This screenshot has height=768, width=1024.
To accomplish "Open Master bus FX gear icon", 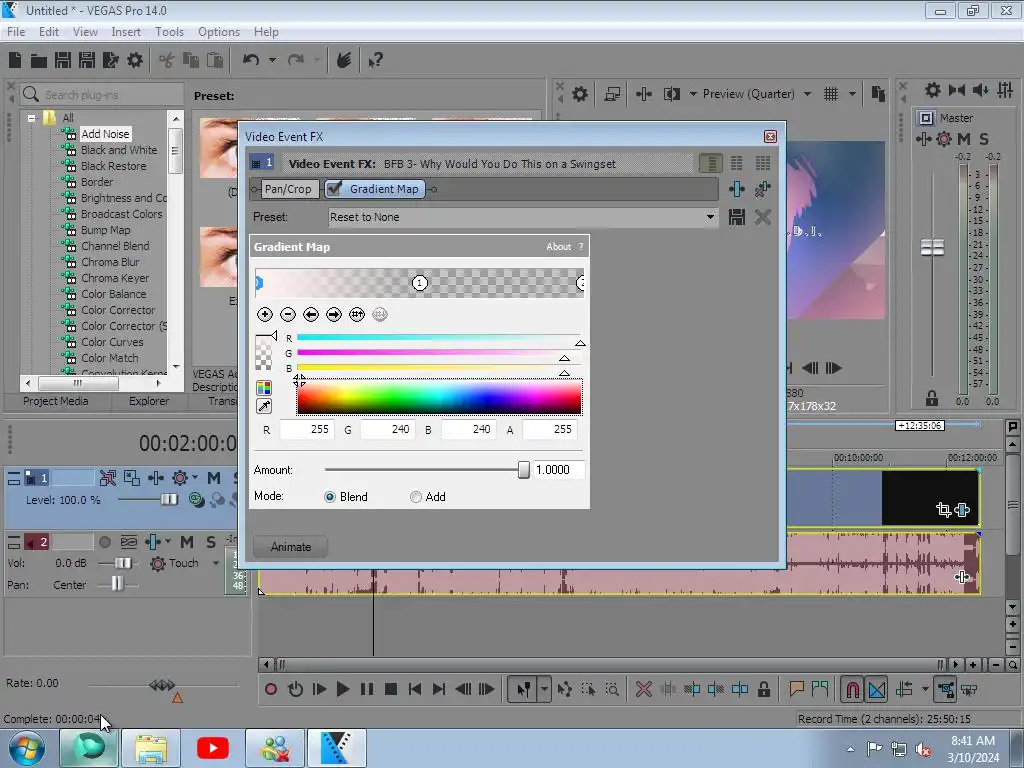I will 944,138.
